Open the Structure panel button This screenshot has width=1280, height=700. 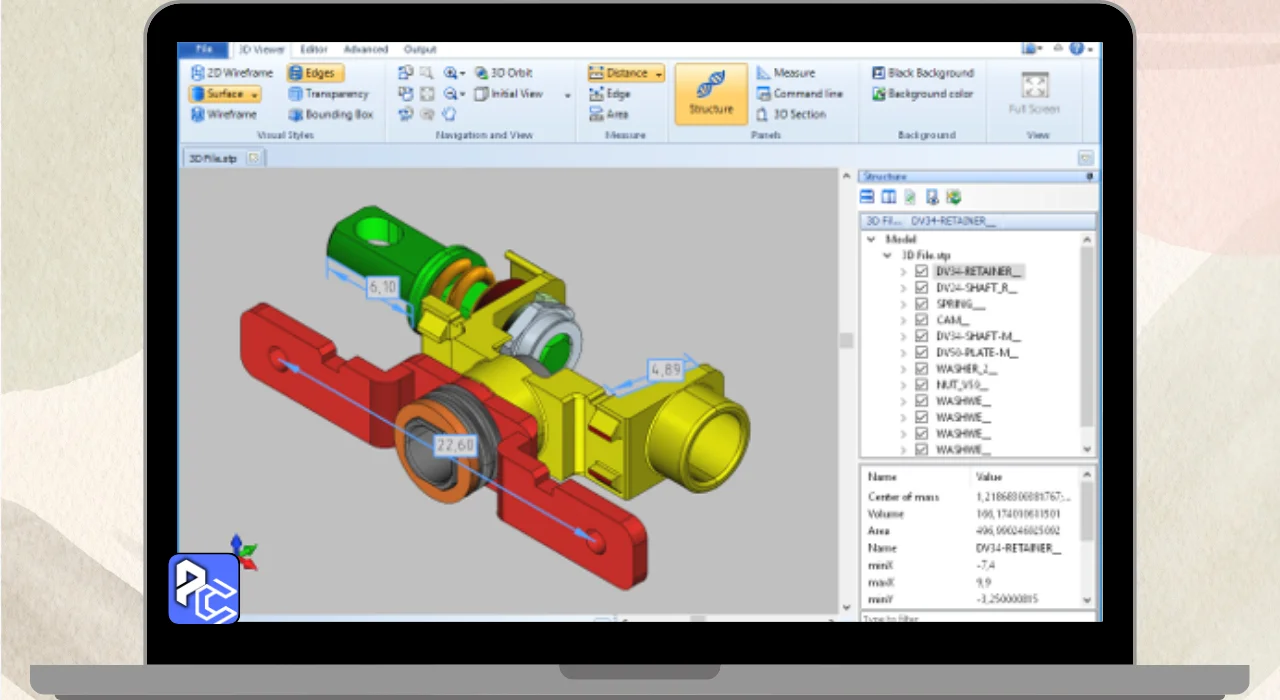click(x=711, y=94)
